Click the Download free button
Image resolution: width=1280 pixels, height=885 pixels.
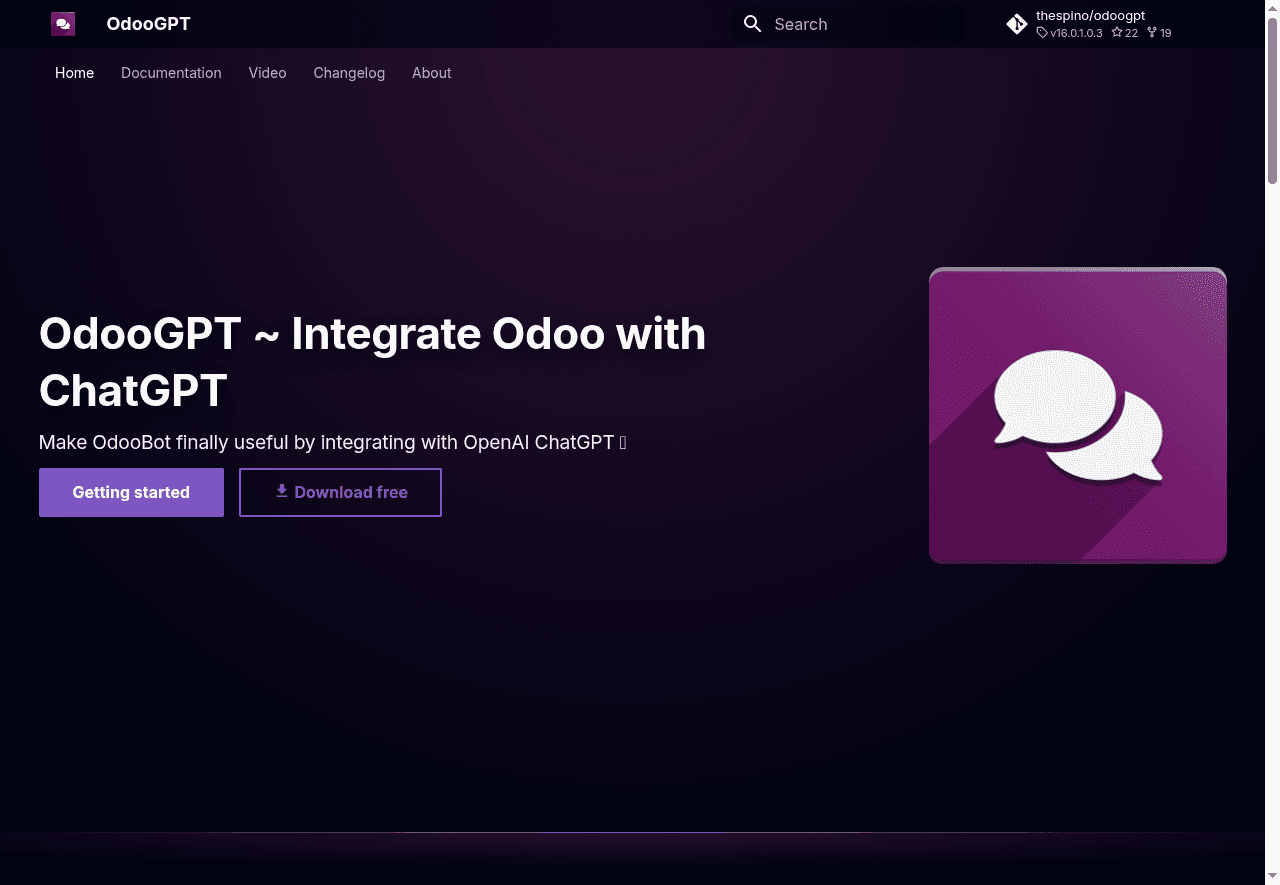coord(340,492)
